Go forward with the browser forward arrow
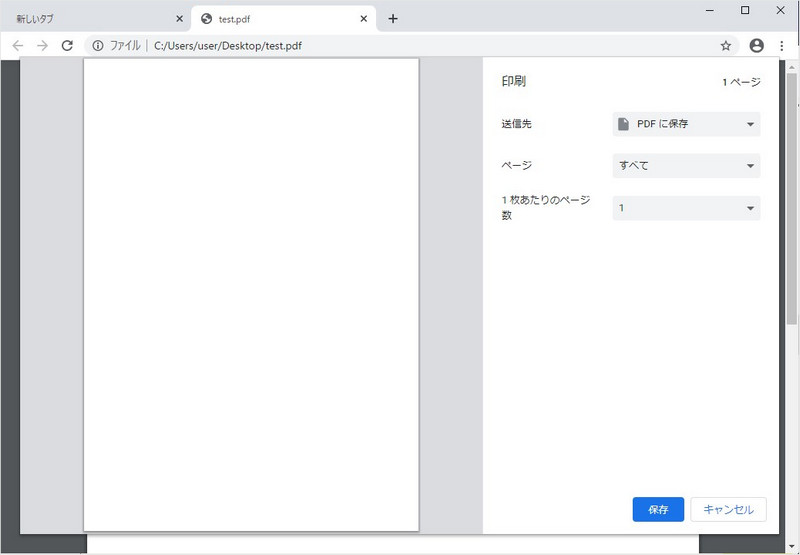The image size is (800, 555). point(42,46)
